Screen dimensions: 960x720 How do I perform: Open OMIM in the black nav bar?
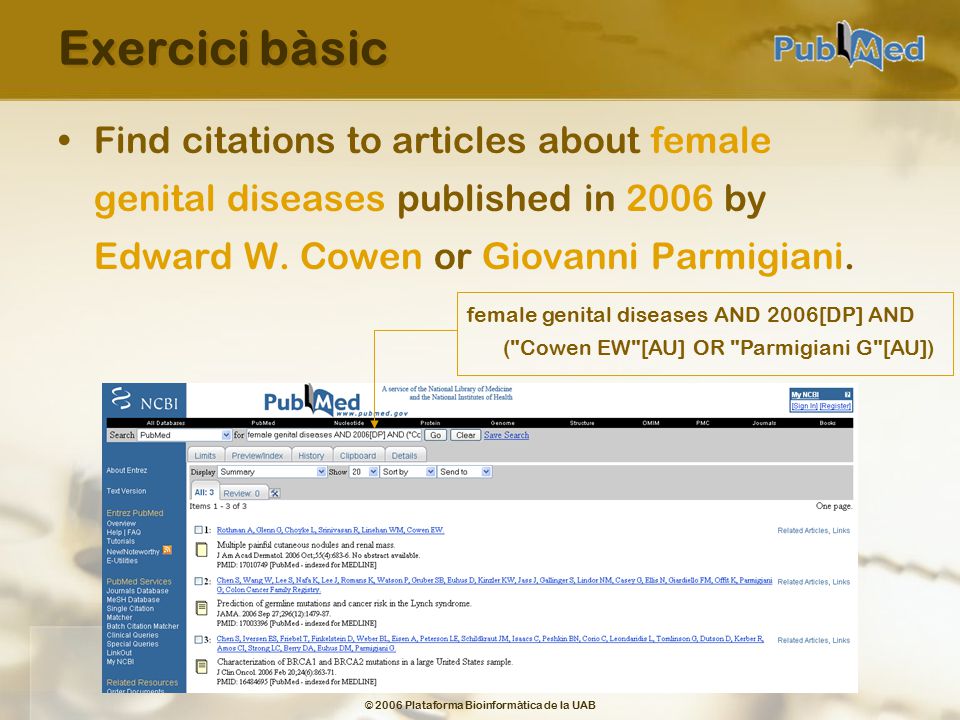tap(650, 423)
